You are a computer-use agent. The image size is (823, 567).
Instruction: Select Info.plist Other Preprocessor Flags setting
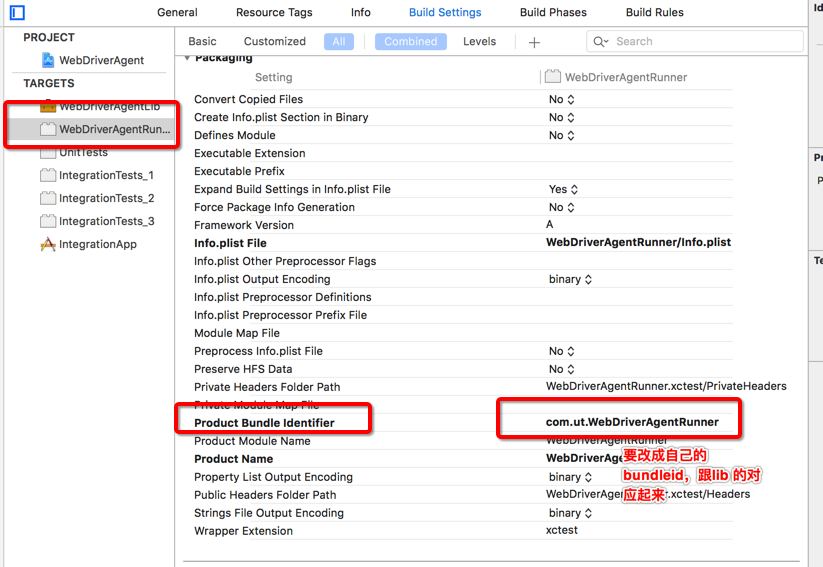tap(285, 261)
